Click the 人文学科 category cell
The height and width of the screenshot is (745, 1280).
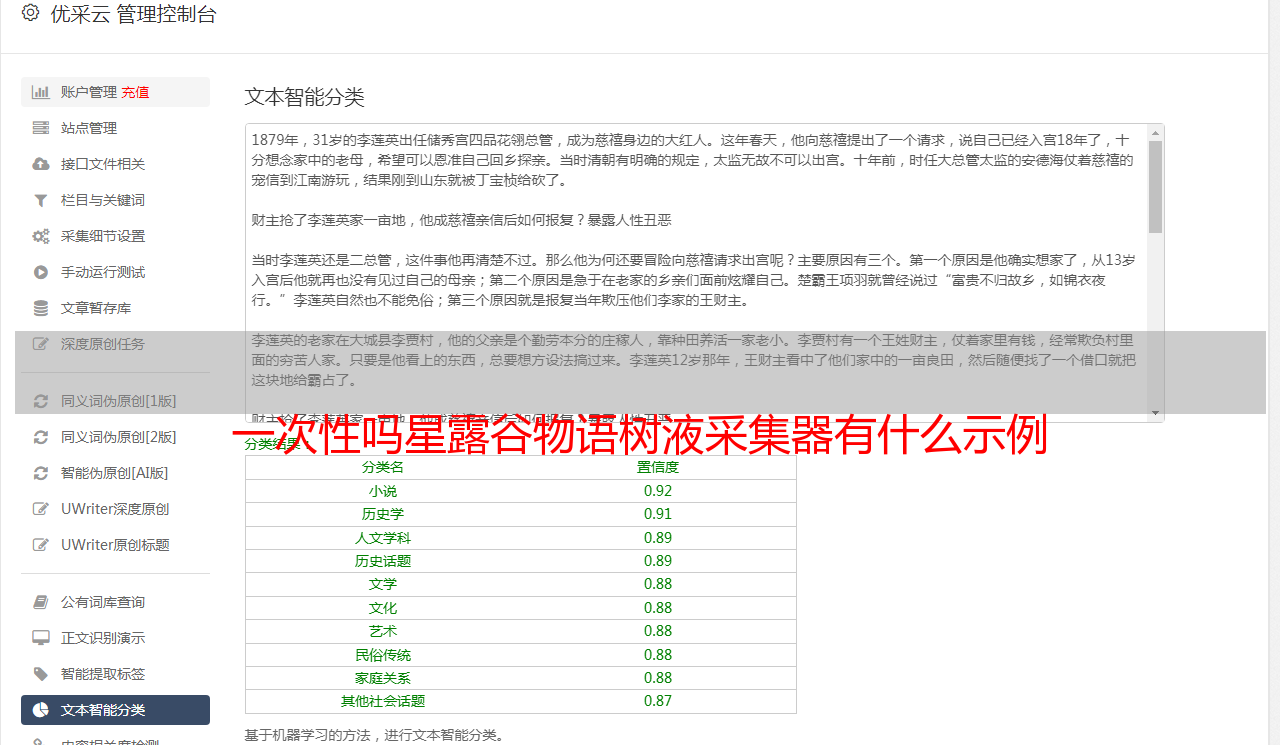(x=383, y=538)
